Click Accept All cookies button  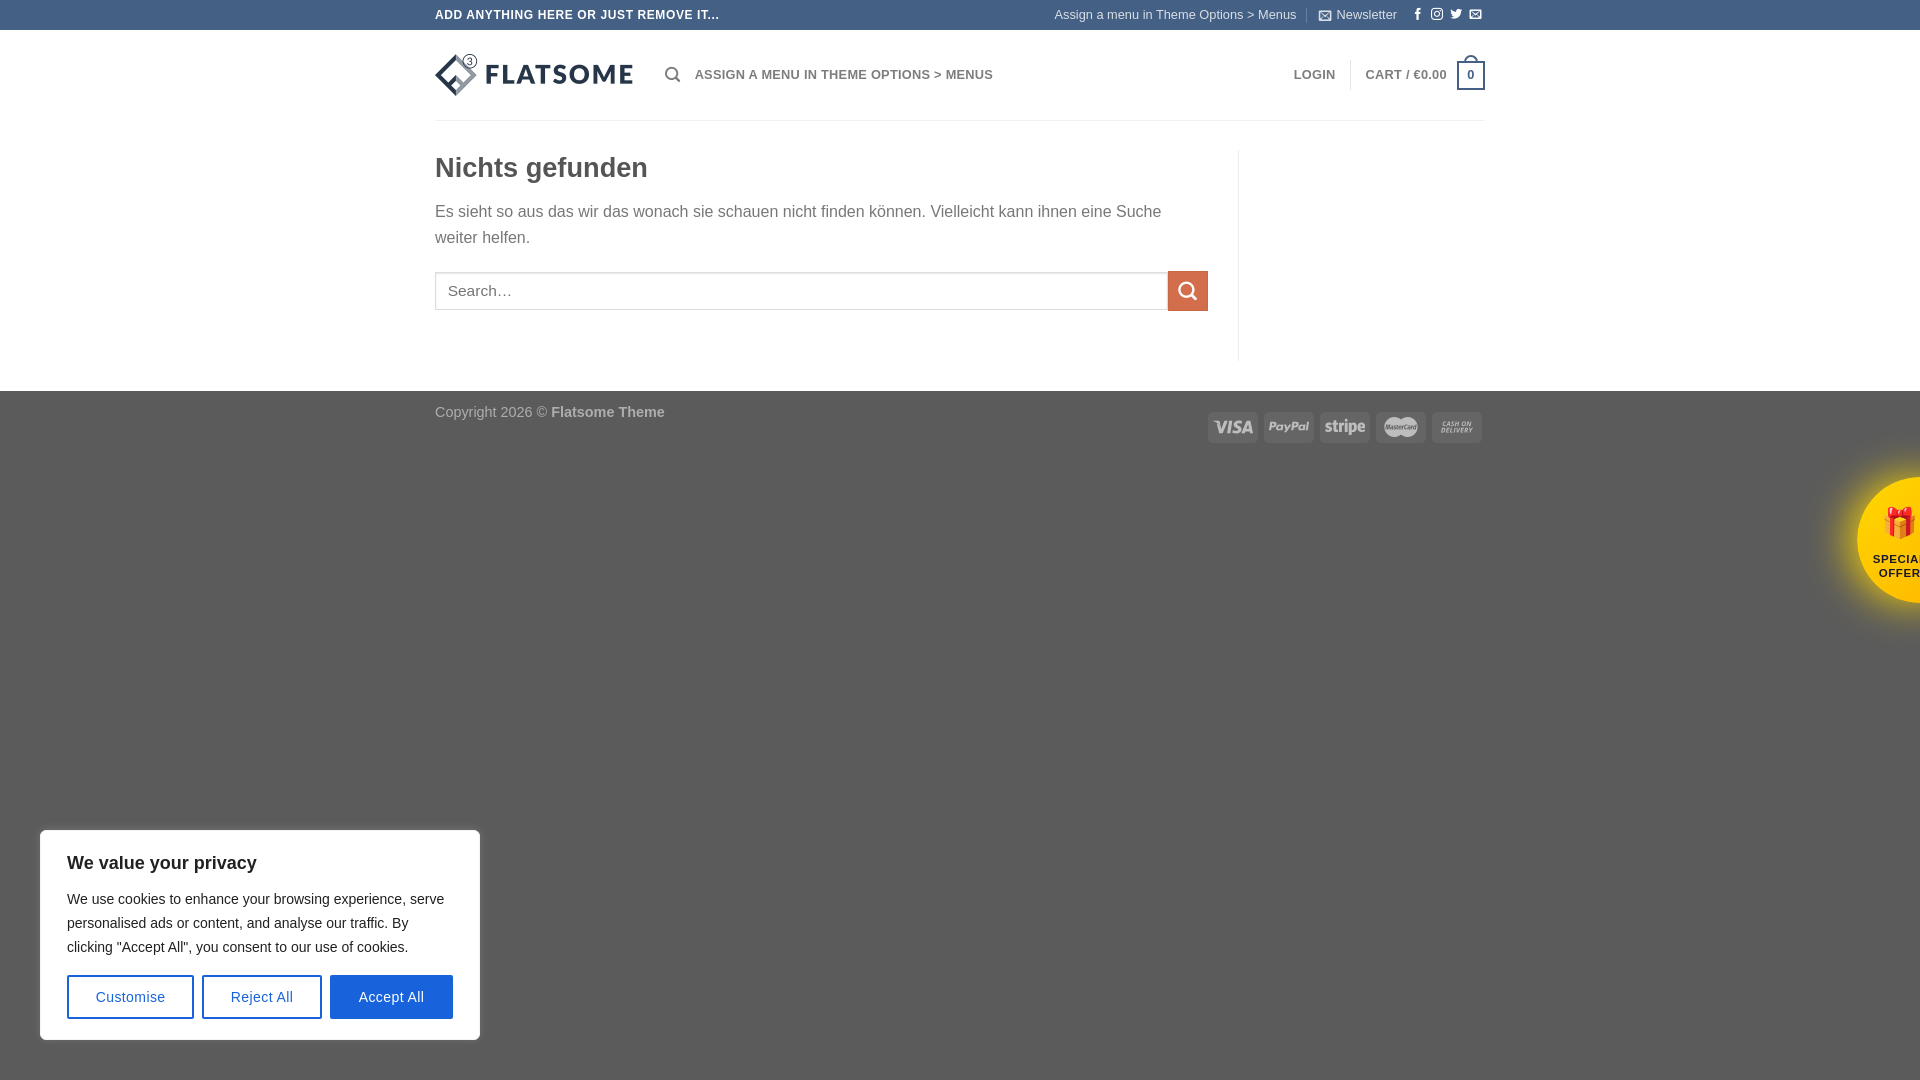point(391,997)
